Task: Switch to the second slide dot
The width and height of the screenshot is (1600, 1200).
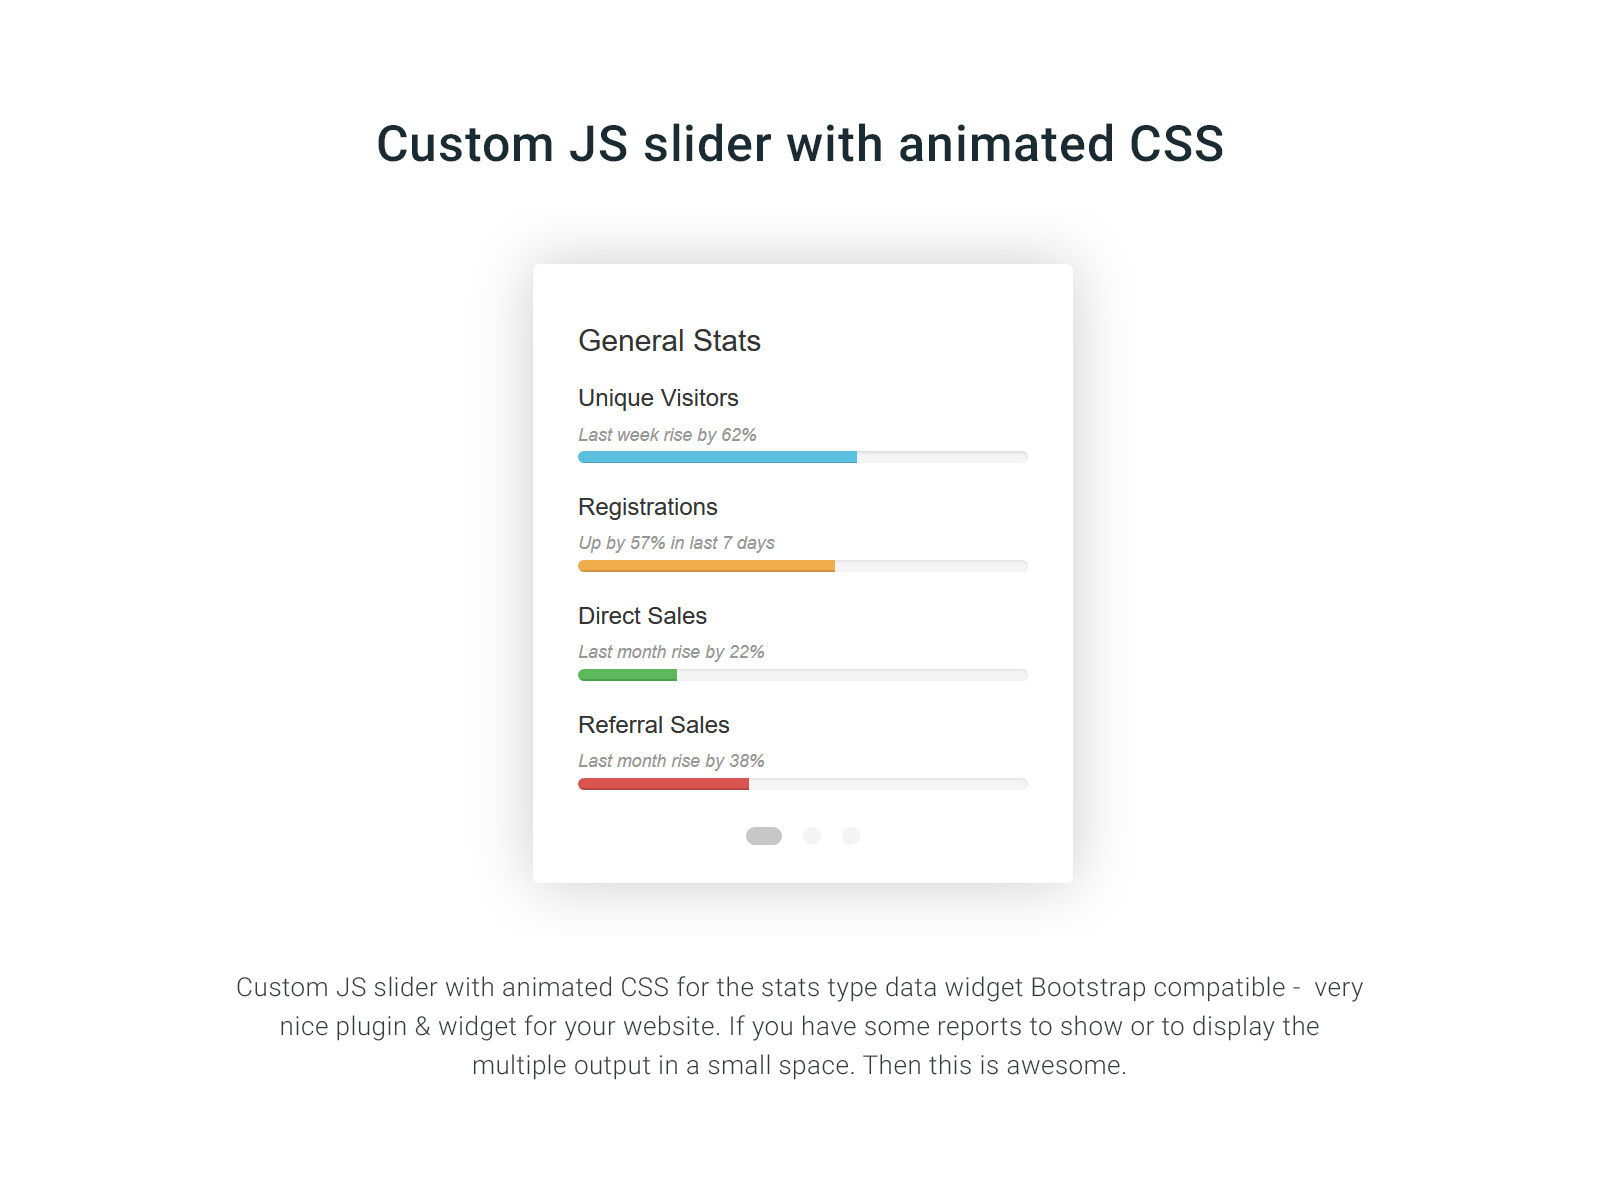Action: [x=812, y=836]
